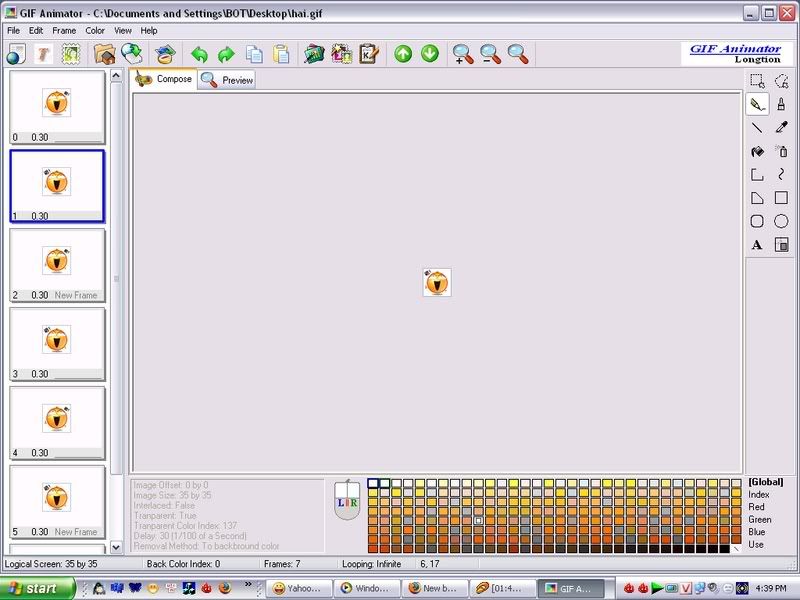
Task: Select the text tool letter A
Action: [x=757, y=245]
